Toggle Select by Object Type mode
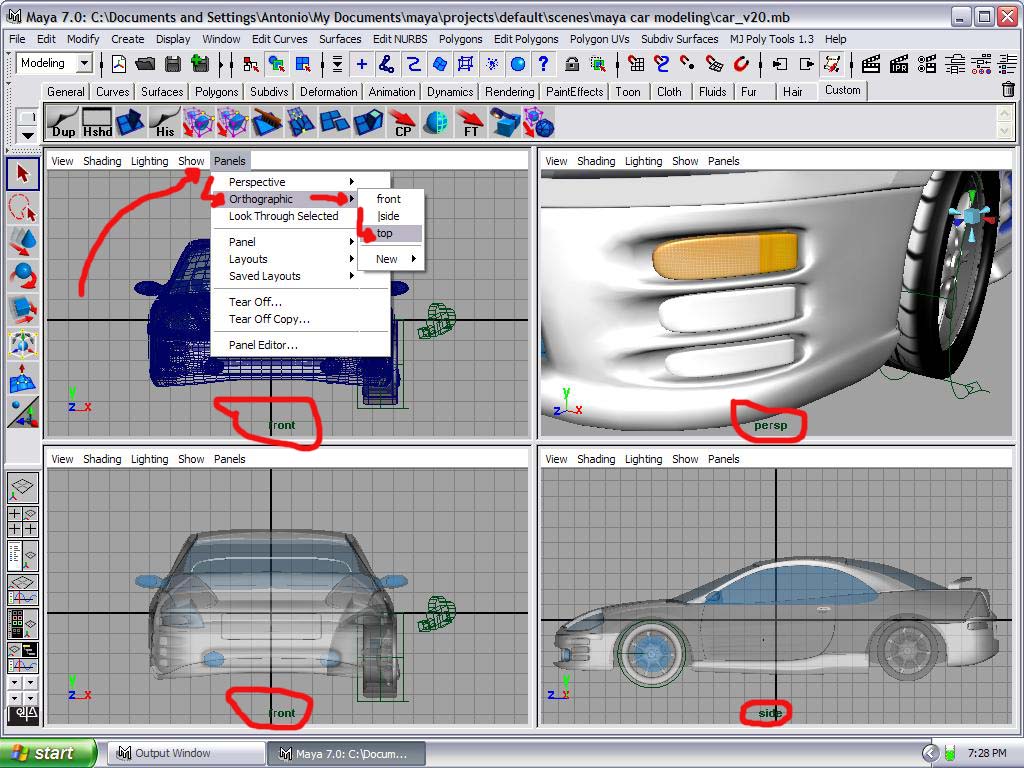This screenshot has height=768, width=1024. tap(277, 64)
